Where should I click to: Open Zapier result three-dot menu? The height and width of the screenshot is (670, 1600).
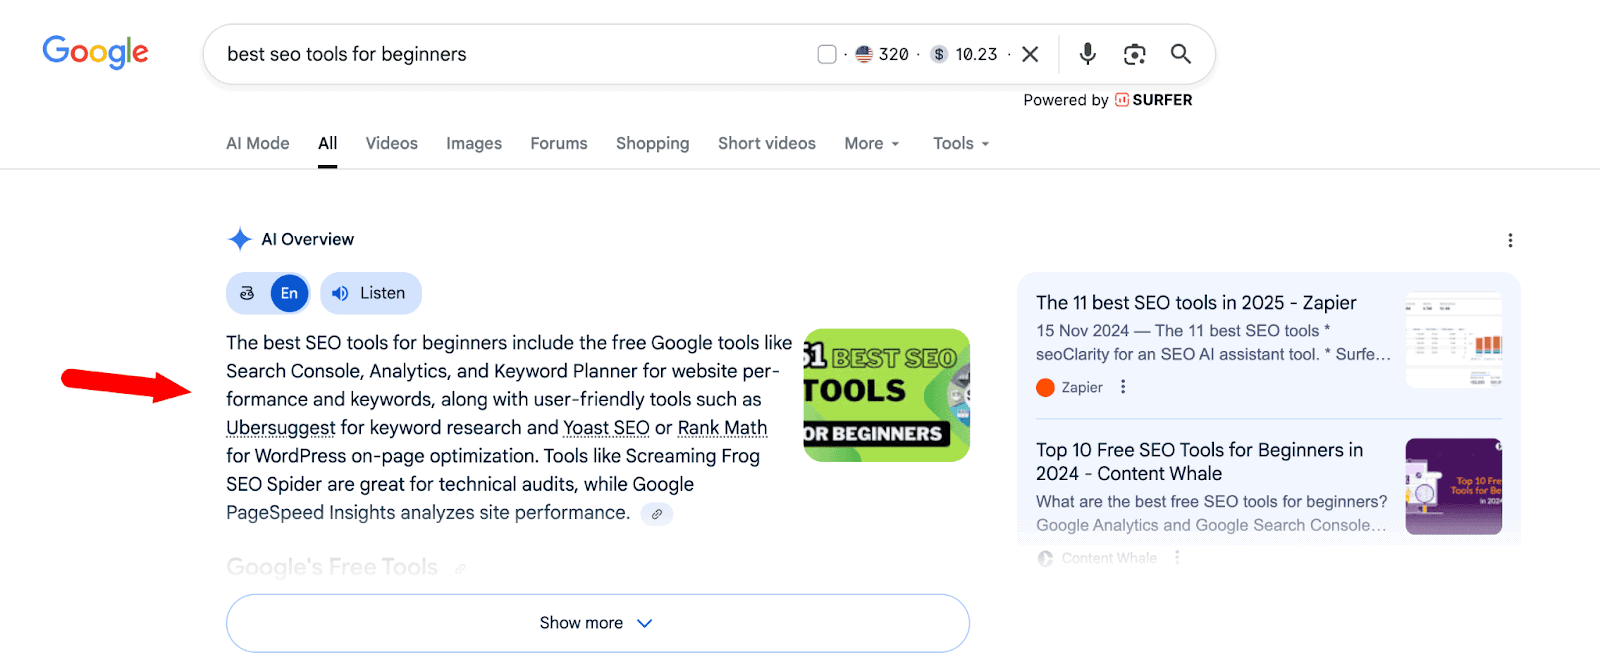click(x=1123, y=387)
